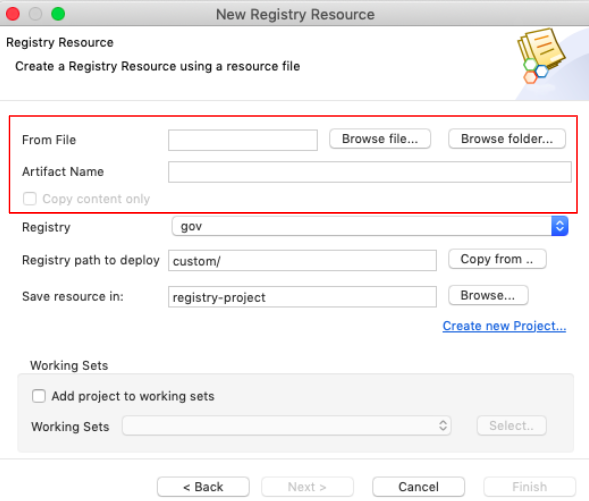Expand the Working Sets combo box
Viewport: 589px width, 501px height.
287,426
